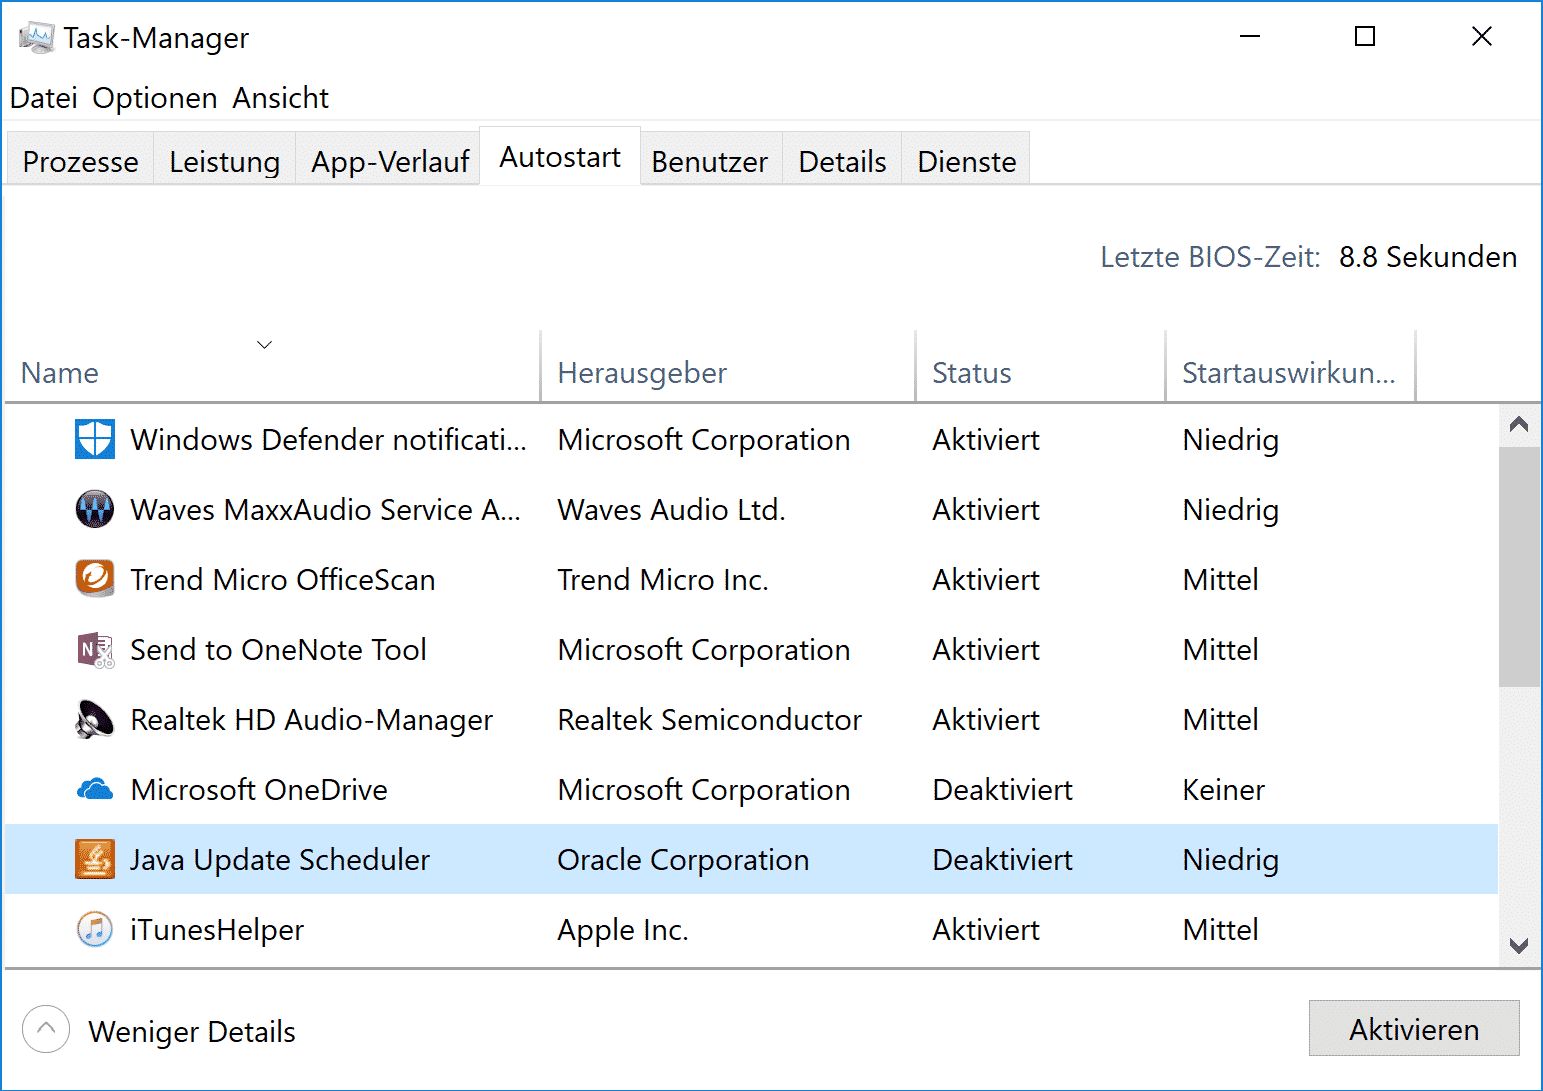Select the Windows Defender notification row name
Screen dimensions: 1543x1091
(x=328, y=440)
